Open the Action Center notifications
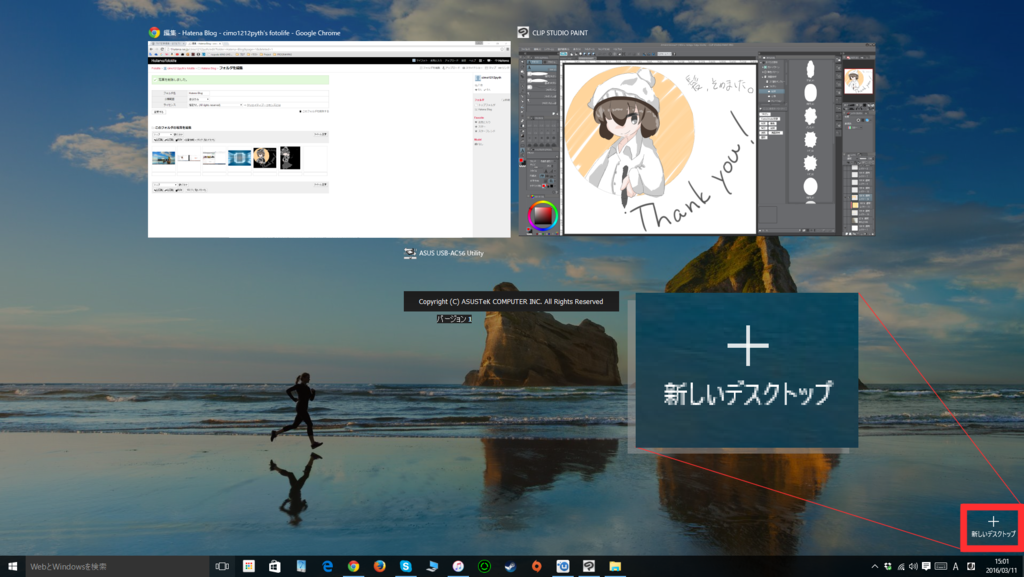The height and width of the screenshot is (577, 1024). [x=926, y=566]
